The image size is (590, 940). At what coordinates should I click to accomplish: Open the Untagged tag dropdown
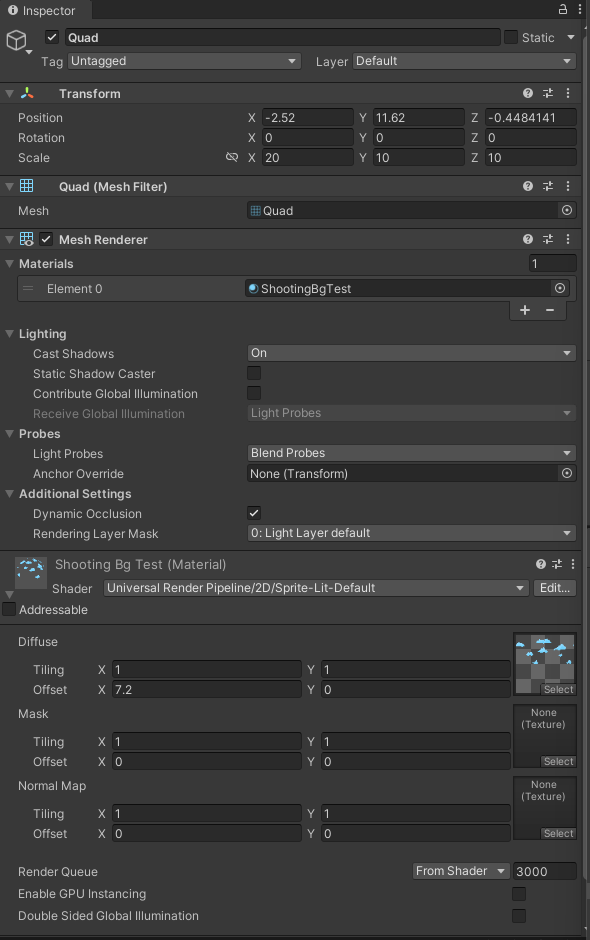184,61
